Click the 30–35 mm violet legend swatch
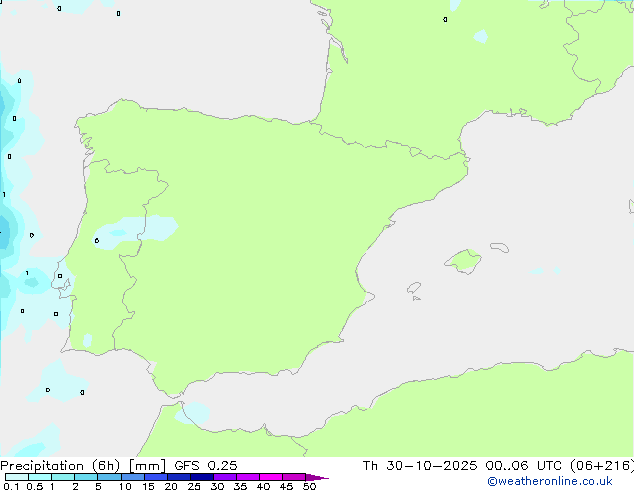This screenshot has height=490, width=634. pyautogui.click(x=225, y=477)
